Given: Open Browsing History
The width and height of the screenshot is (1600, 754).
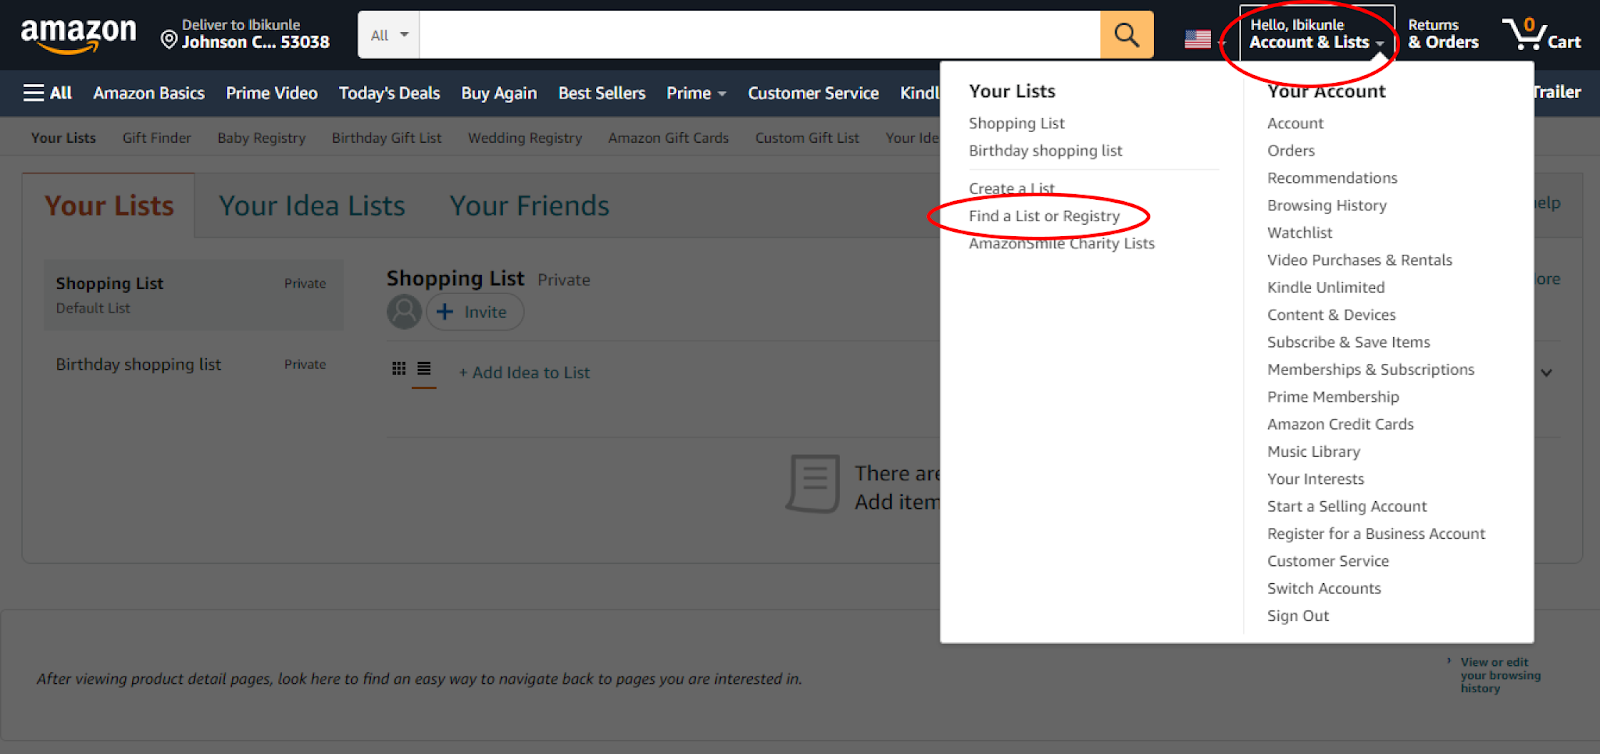Looking at the screenshot, I should [x=1326, y=205].
